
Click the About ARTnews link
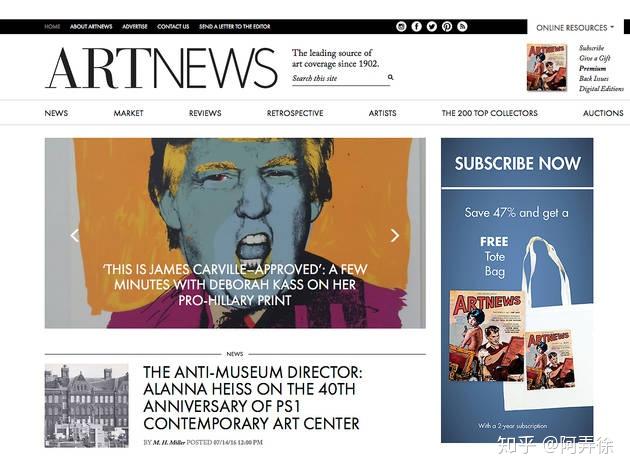pyautogui.click(x=91, y=27)
